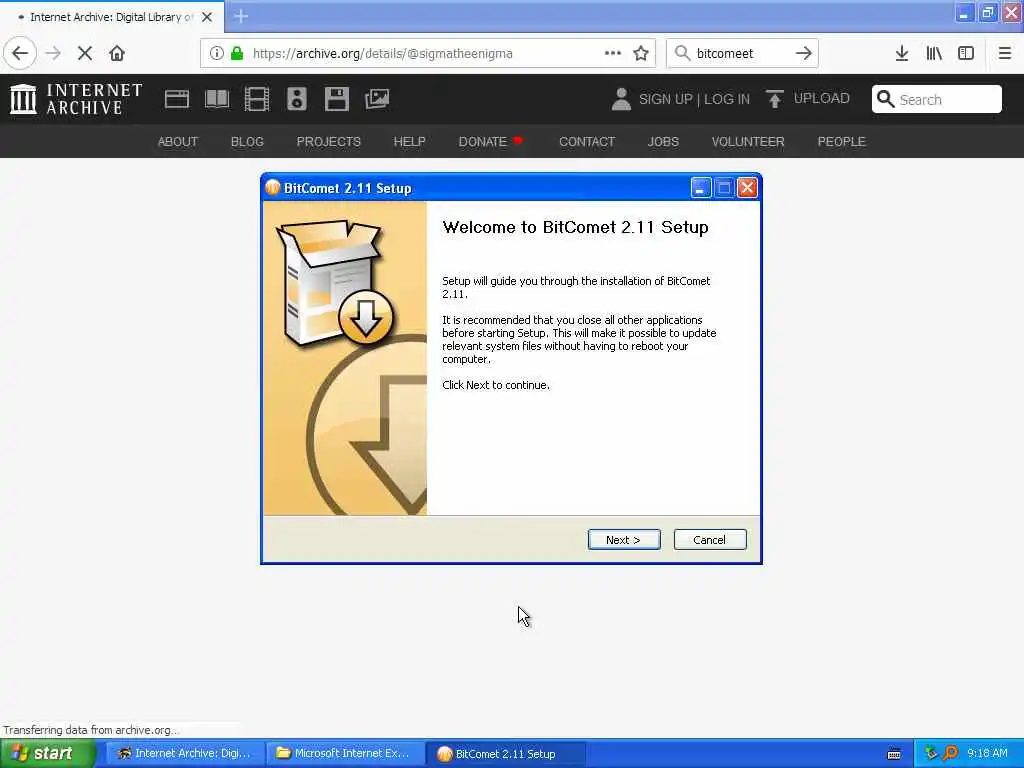The image size is (1024, 768).
Task: Bookmark this page with the star
Action: click(x=641, y=54)
